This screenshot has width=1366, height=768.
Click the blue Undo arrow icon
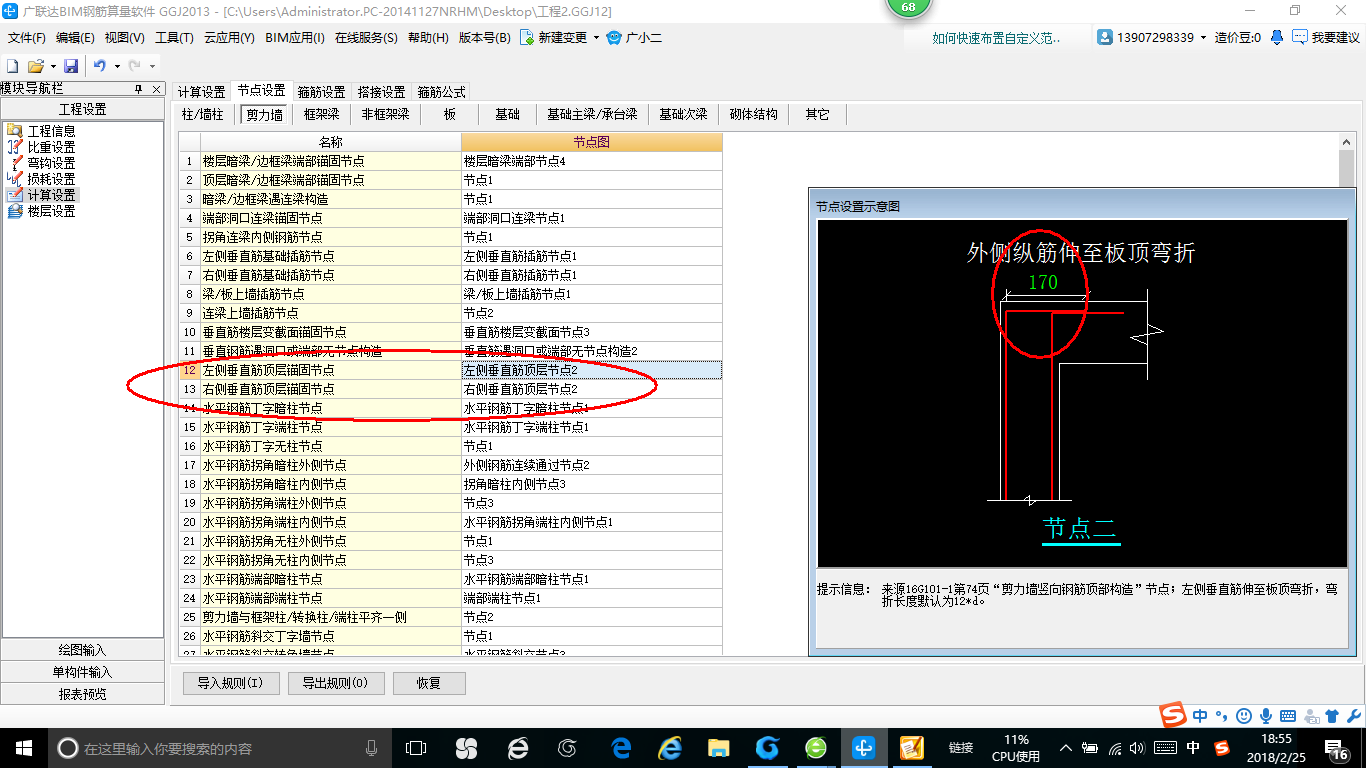coord(100,66)
